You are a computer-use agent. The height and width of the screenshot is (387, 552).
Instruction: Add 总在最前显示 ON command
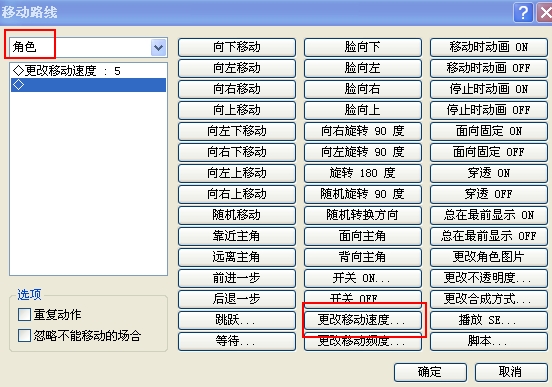489,215
